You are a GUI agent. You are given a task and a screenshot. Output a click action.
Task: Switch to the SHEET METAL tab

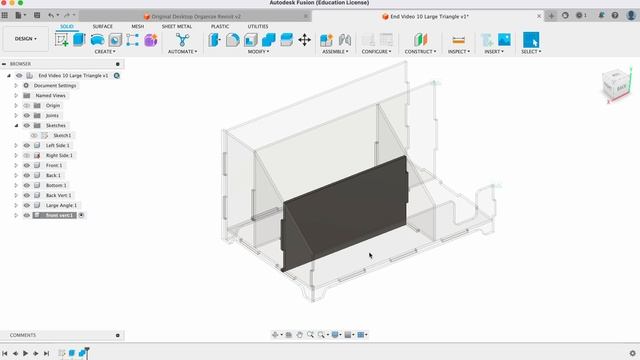tap(177, 27)
